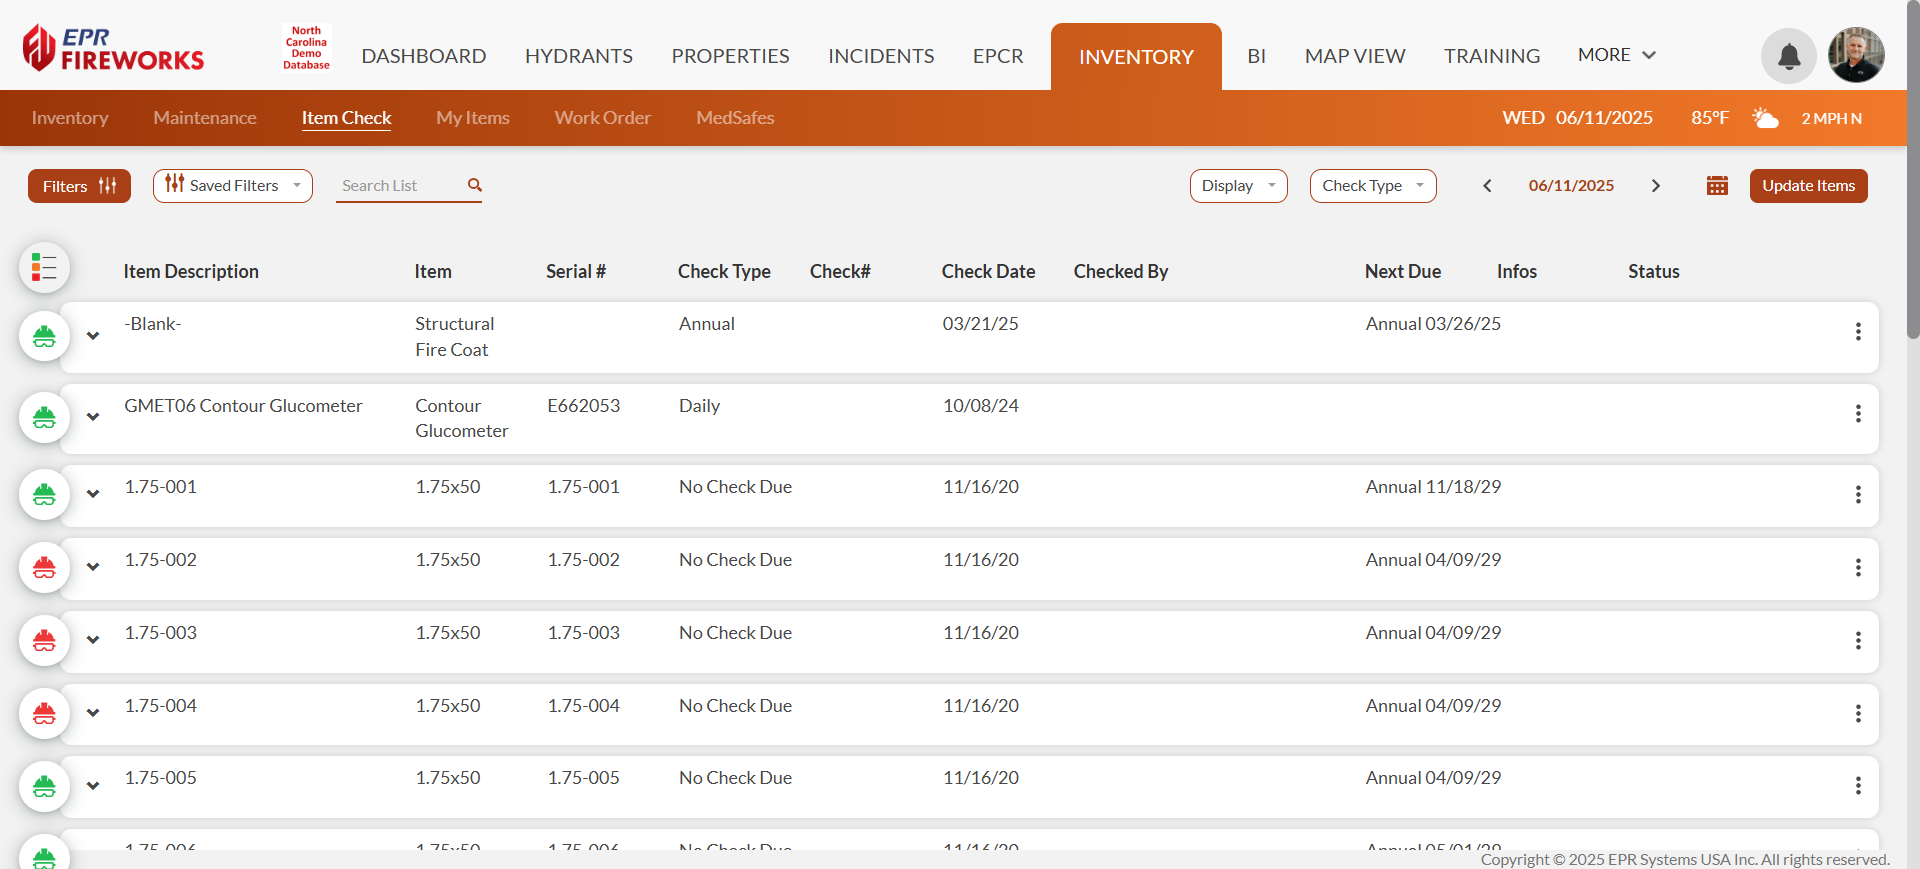The image size is (1920, 869).
Task: Go to the next date with right arrow
Action: pyautogui.click(x=1656, y=186)
